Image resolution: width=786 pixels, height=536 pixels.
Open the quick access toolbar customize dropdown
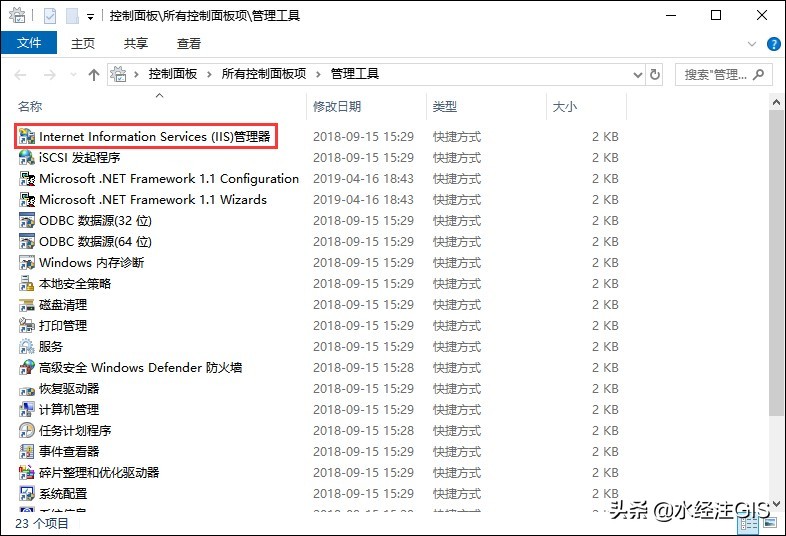pos(90,17)
